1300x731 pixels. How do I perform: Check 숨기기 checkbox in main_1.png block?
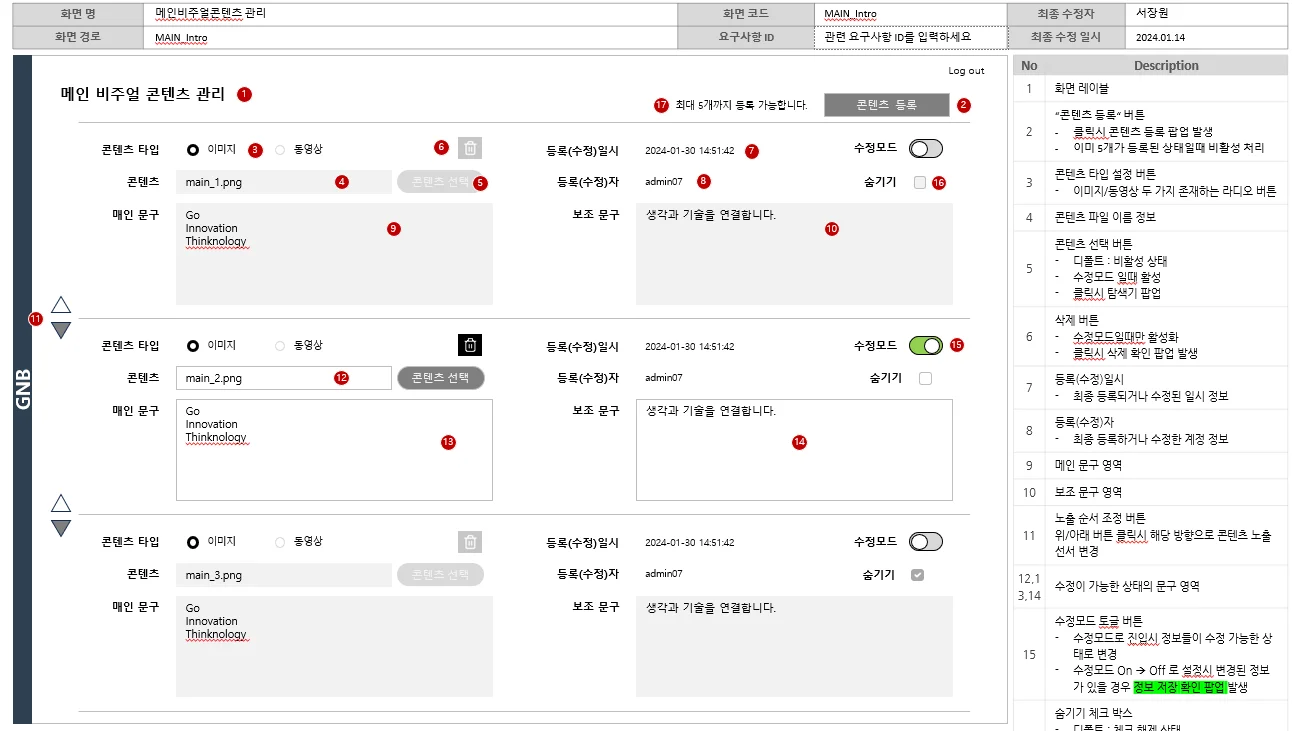click(x=919, y=182)
